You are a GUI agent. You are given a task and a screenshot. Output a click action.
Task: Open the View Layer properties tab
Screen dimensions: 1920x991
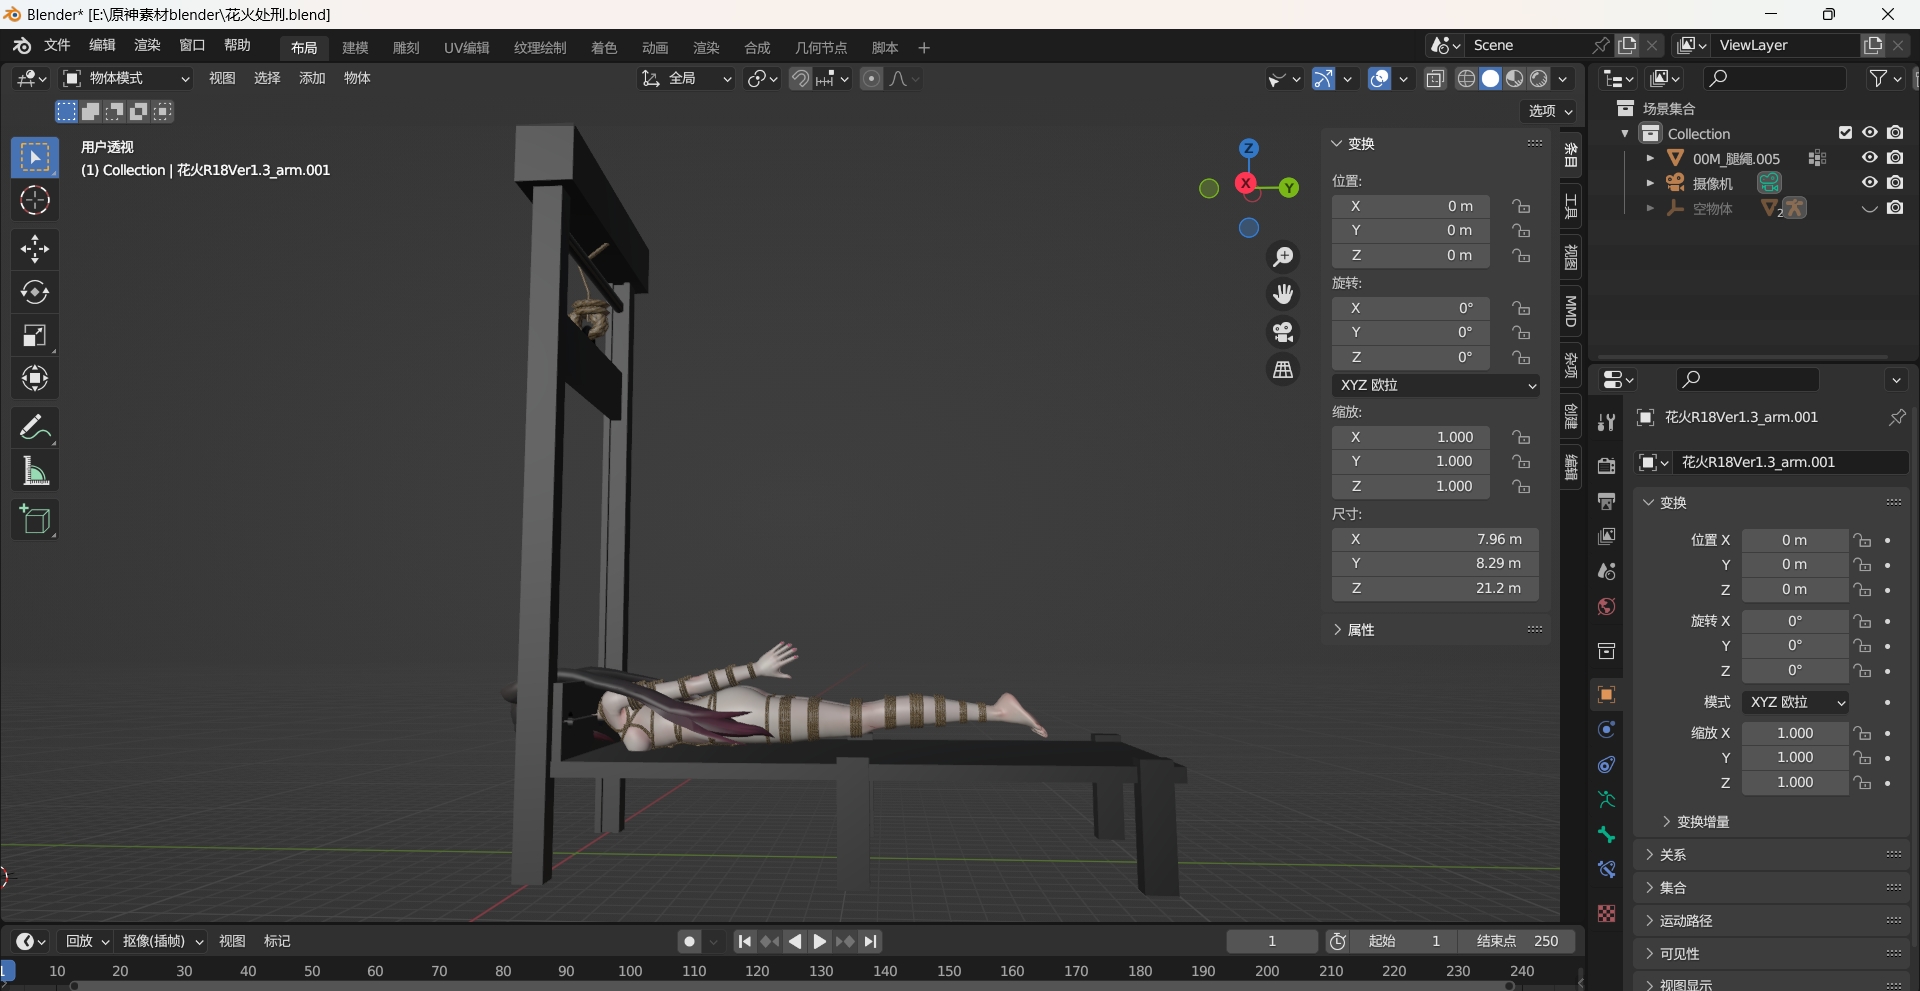[1606, 536]
